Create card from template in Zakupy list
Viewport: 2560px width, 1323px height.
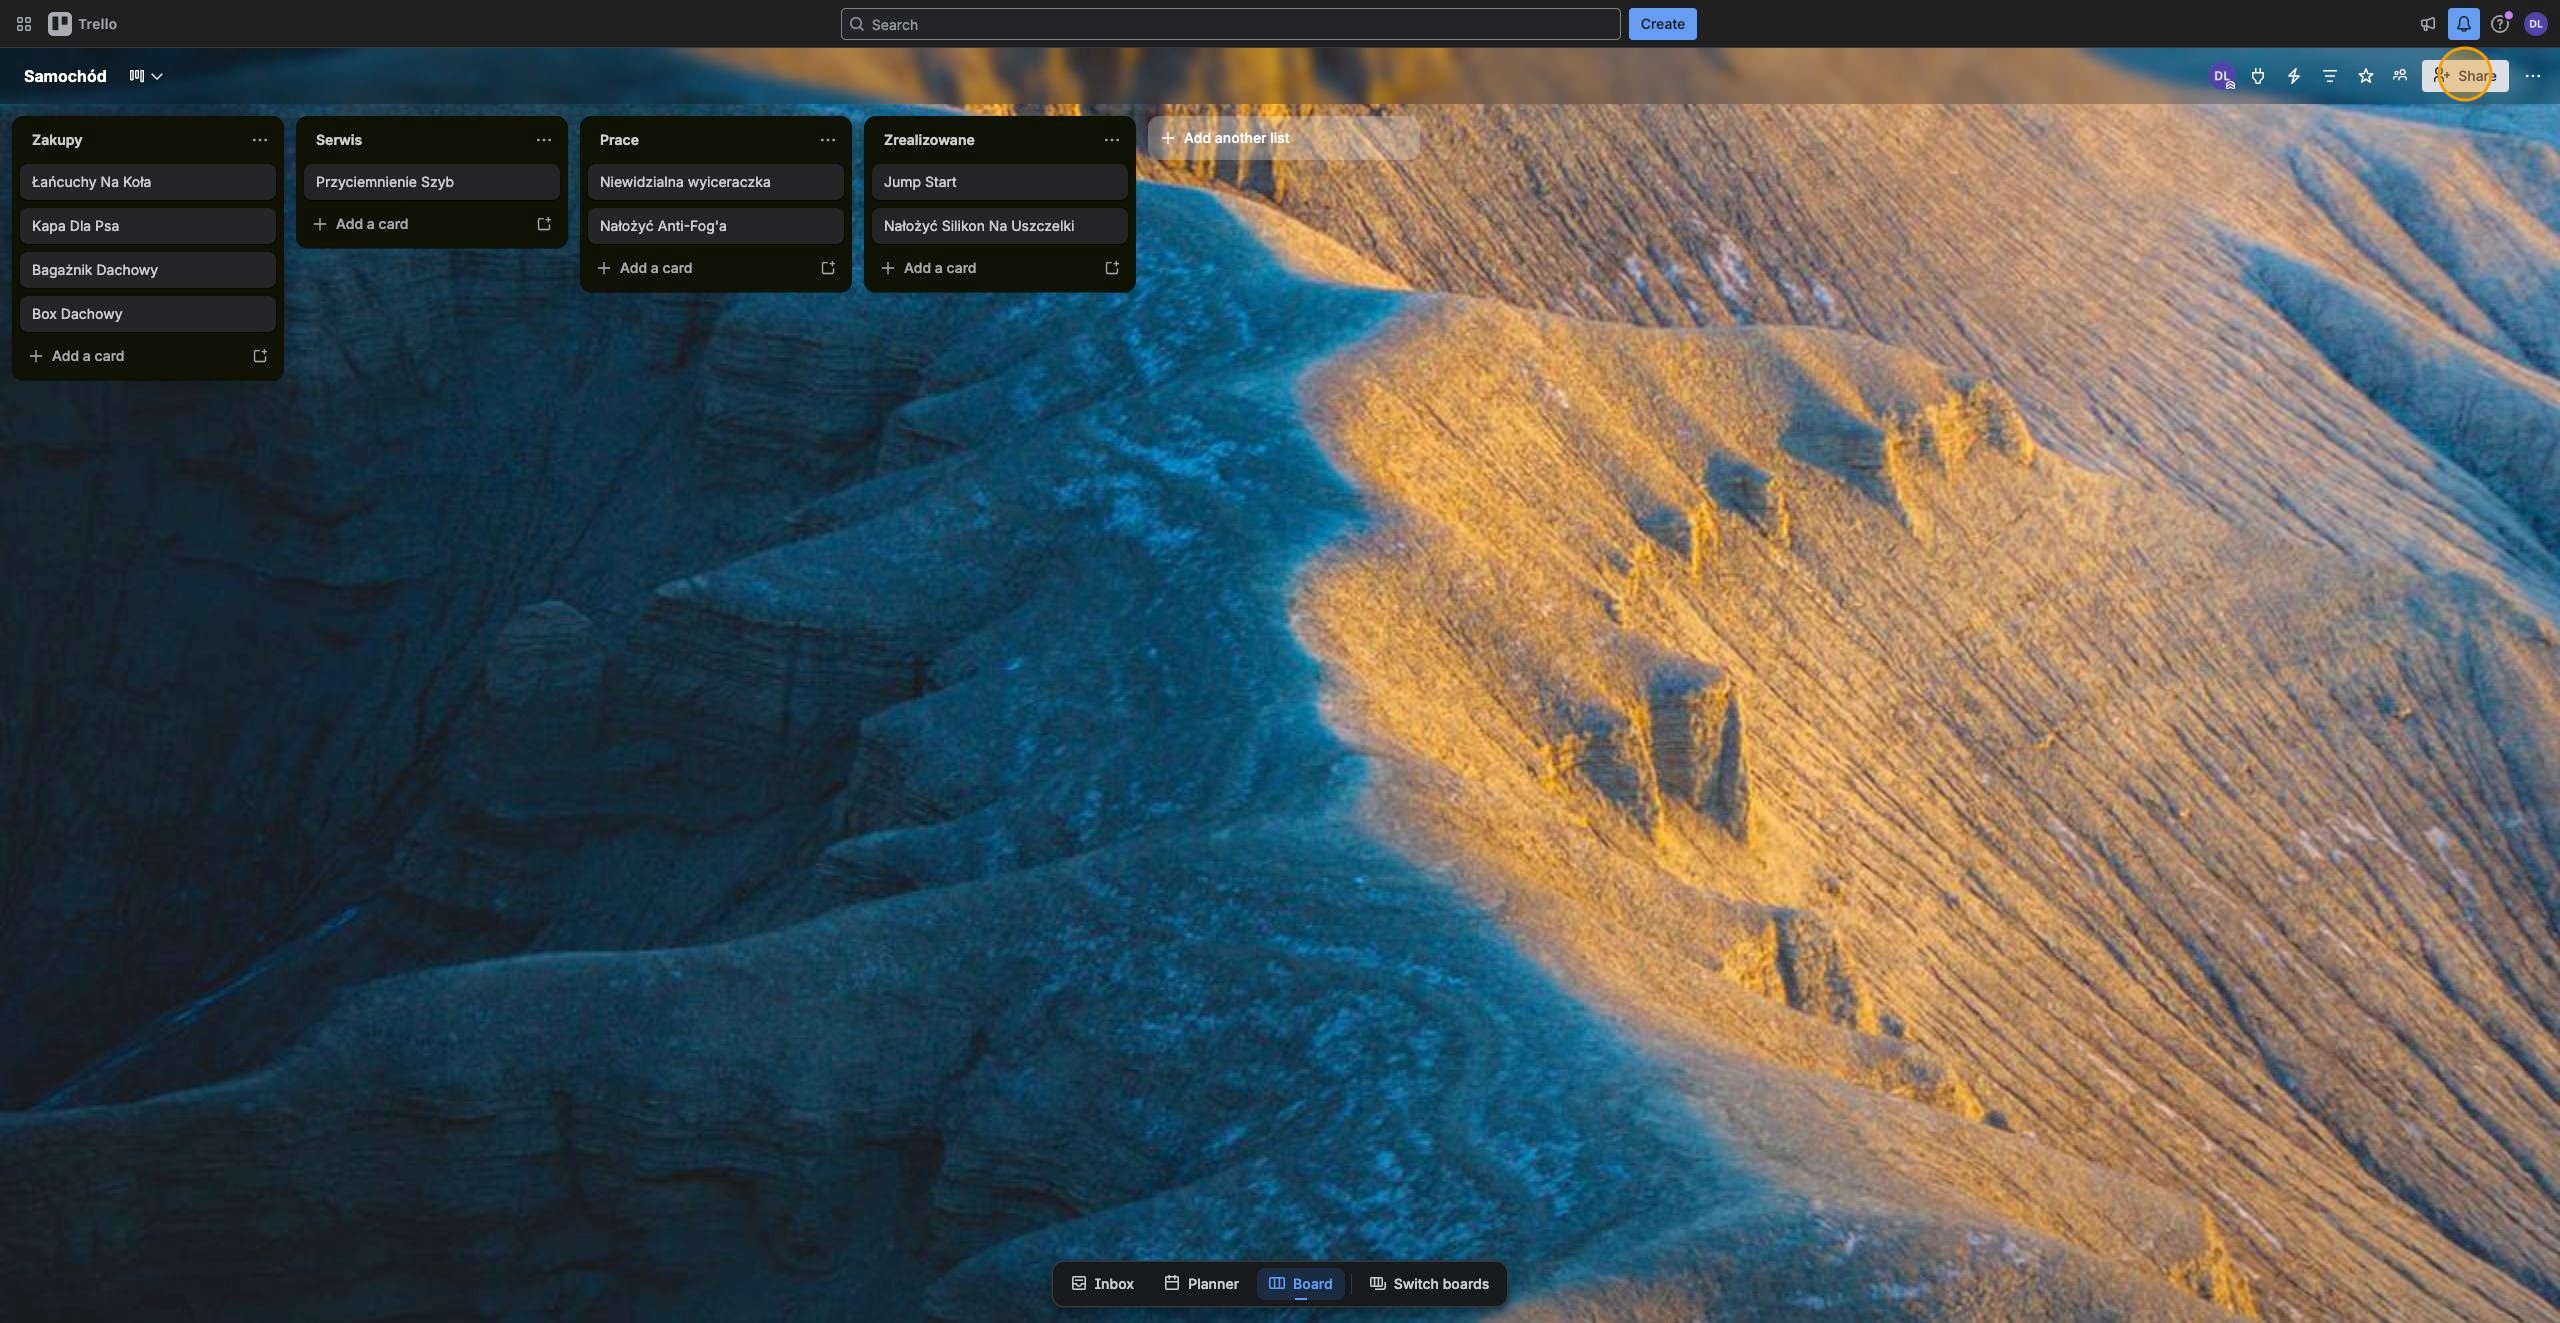(x=260, y=356)
